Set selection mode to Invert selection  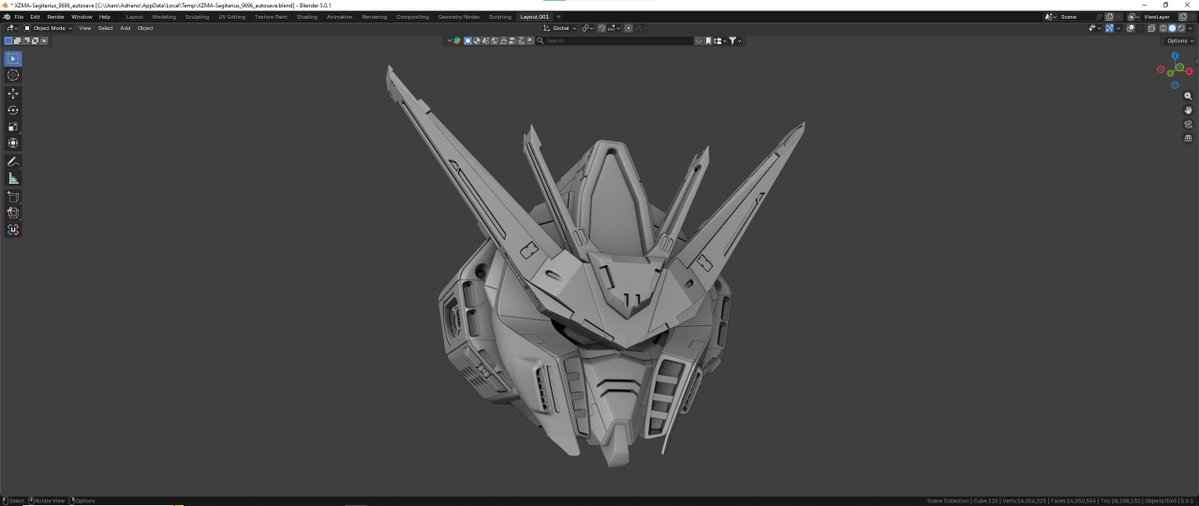(35, 41)
